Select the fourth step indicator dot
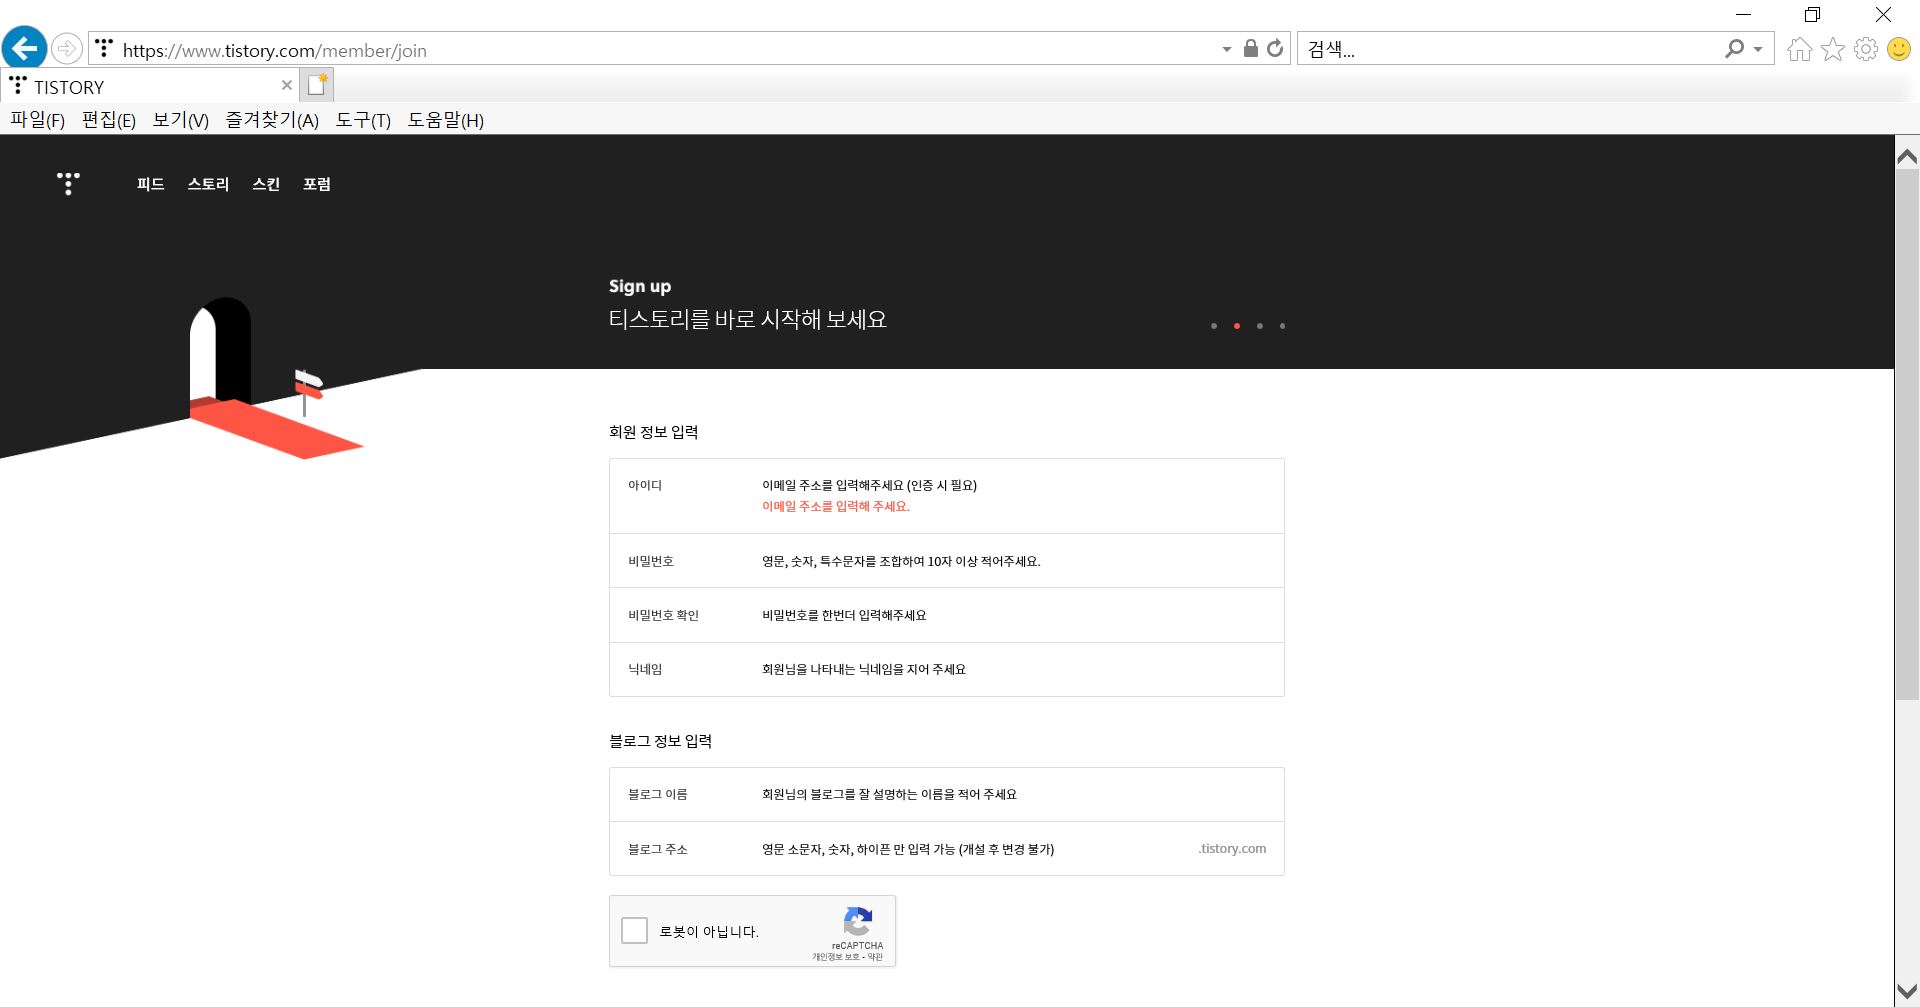This screenshot has height=1007, width=1920. click(x=1282, y=326)
